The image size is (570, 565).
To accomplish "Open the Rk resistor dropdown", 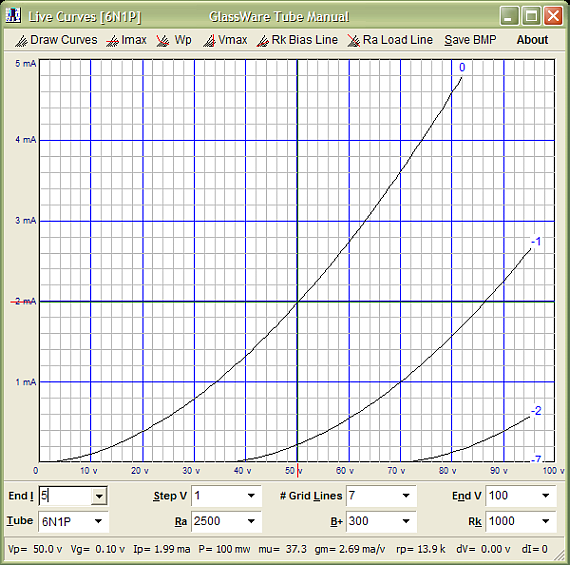I will pos(546,521).
